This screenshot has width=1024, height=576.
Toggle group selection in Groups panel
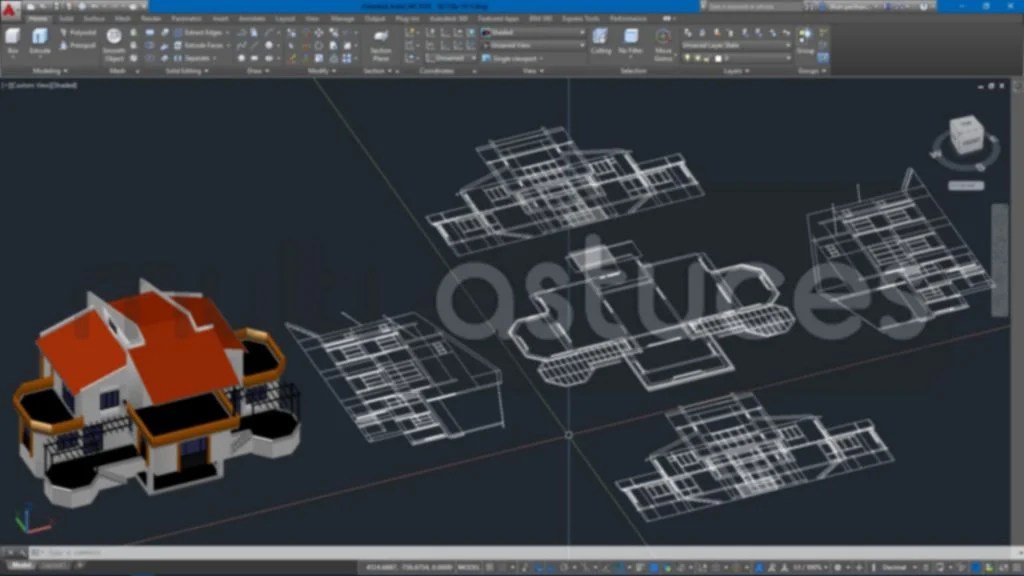click(x=823, y=57)
